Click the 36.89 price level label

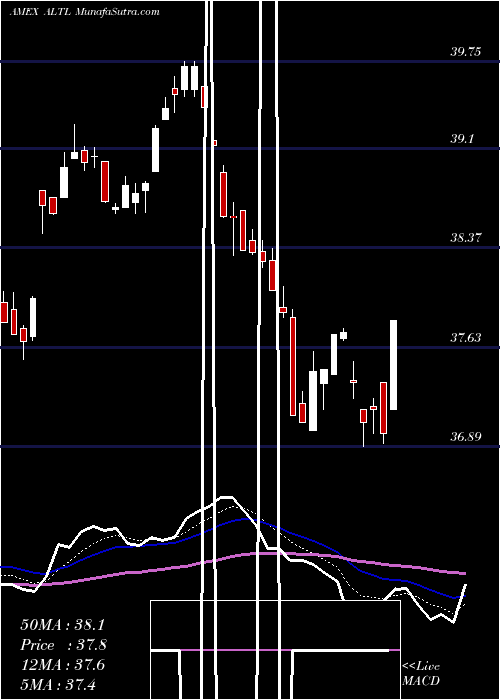[466, 437]
